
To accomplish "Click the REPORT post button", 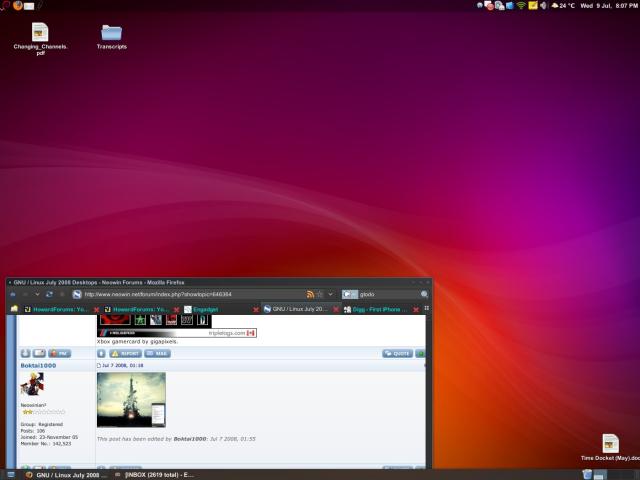I will pyautogui.click(x=125, y=353).
